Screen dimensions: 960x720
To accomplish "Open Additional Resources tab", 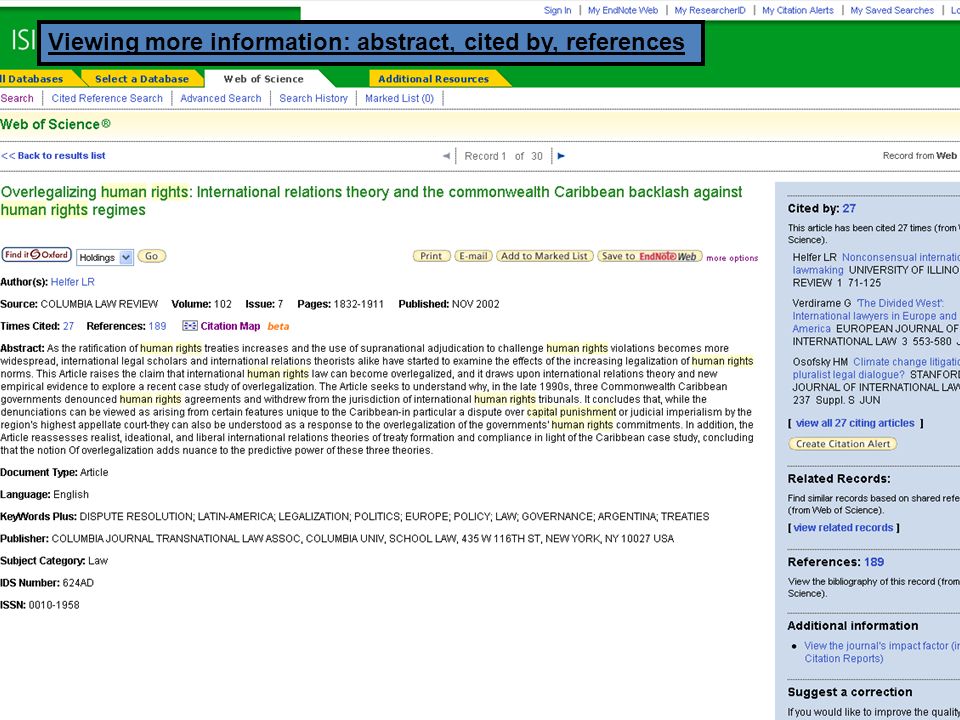I will pos(433,78).
